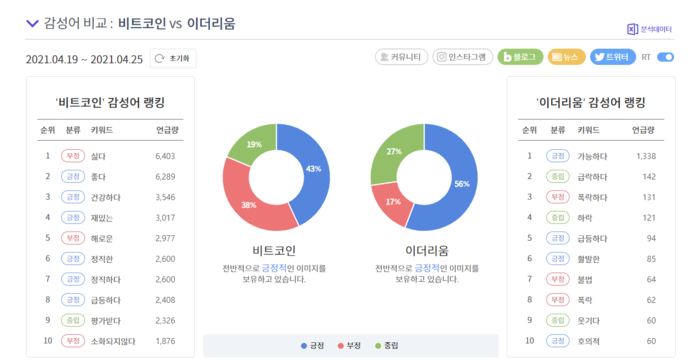The width and height of the screenshot is (700, 364).
Task: Click the 비트코인 chart title
Action: (x=274, y=251)
